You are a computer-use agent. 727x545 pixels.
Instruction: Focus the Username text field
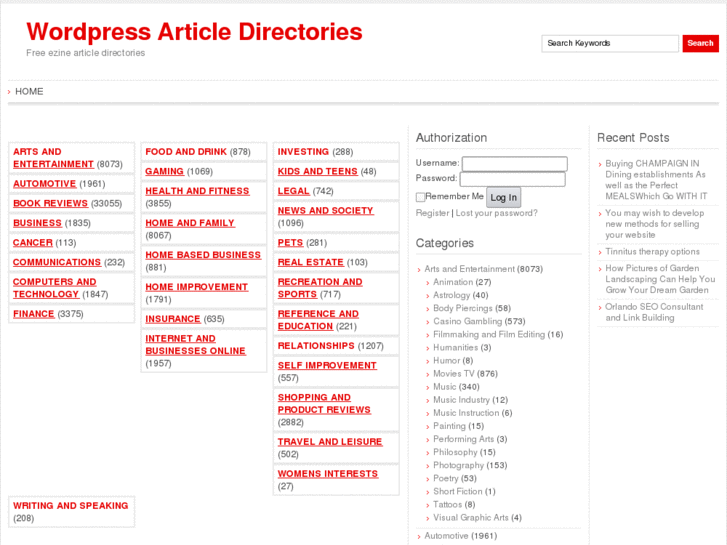tap(514, 163)
